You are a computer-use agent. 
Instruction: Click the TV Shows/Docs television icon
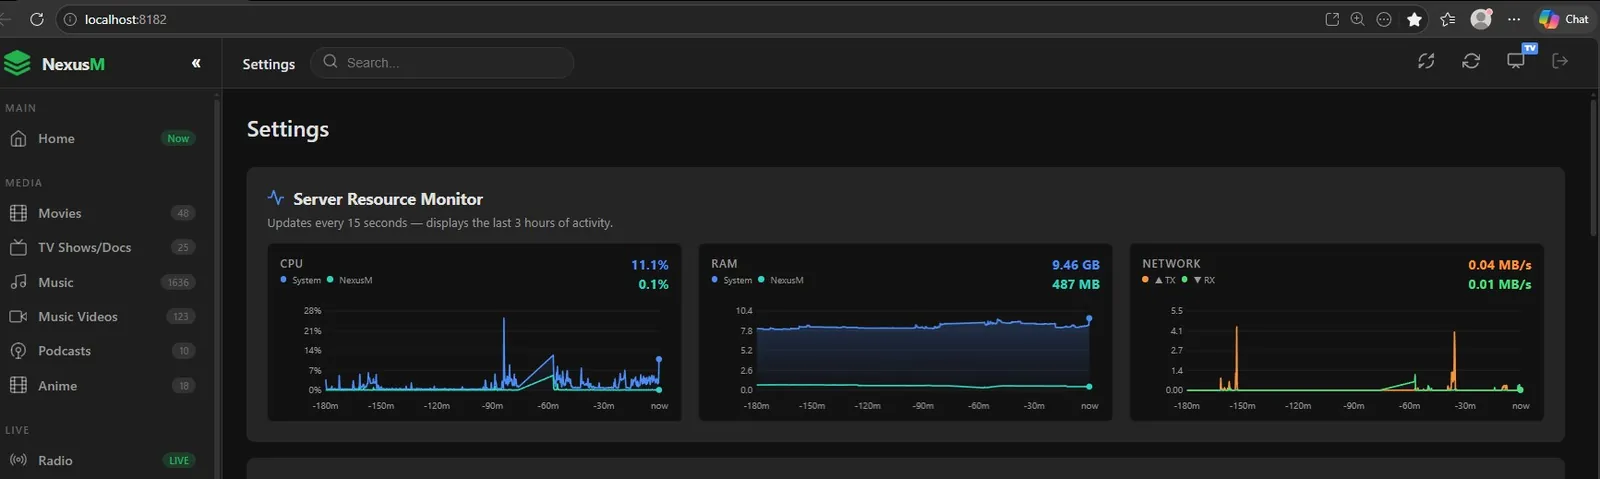tap(18, 247)
